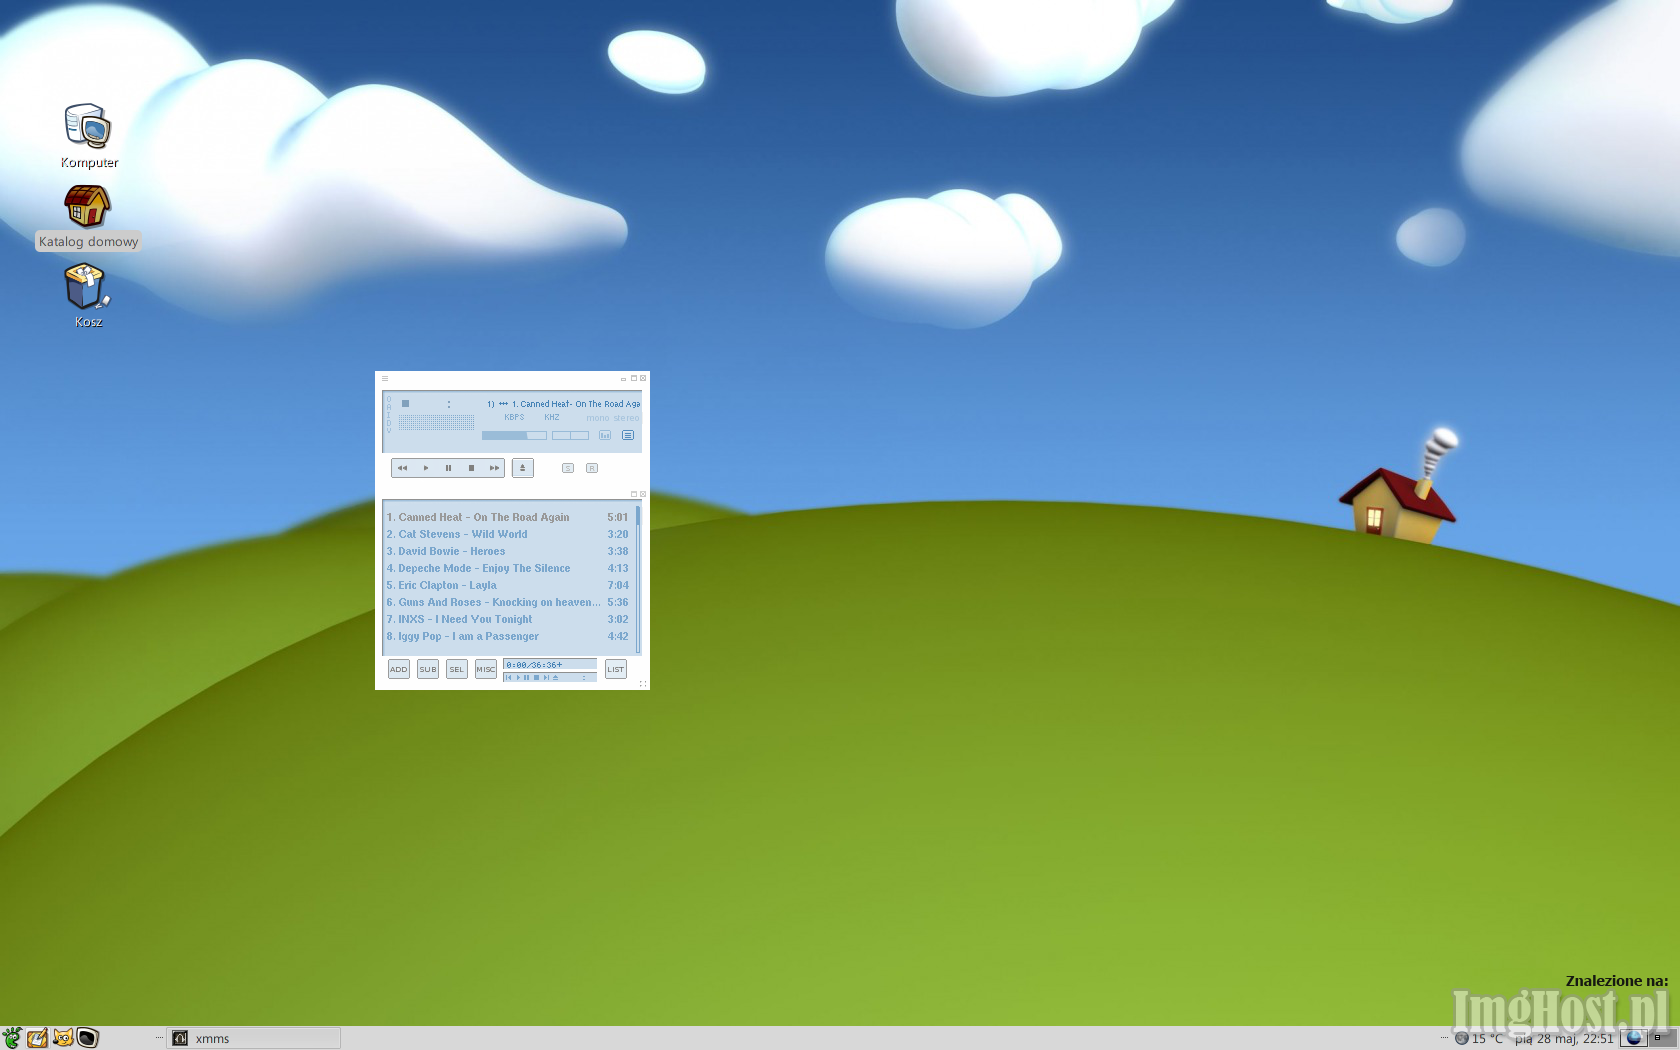Viewport: 1680px width, 1050px height.
Task: Open the Komputer desktop icon
Action: [x=88, y=135]
